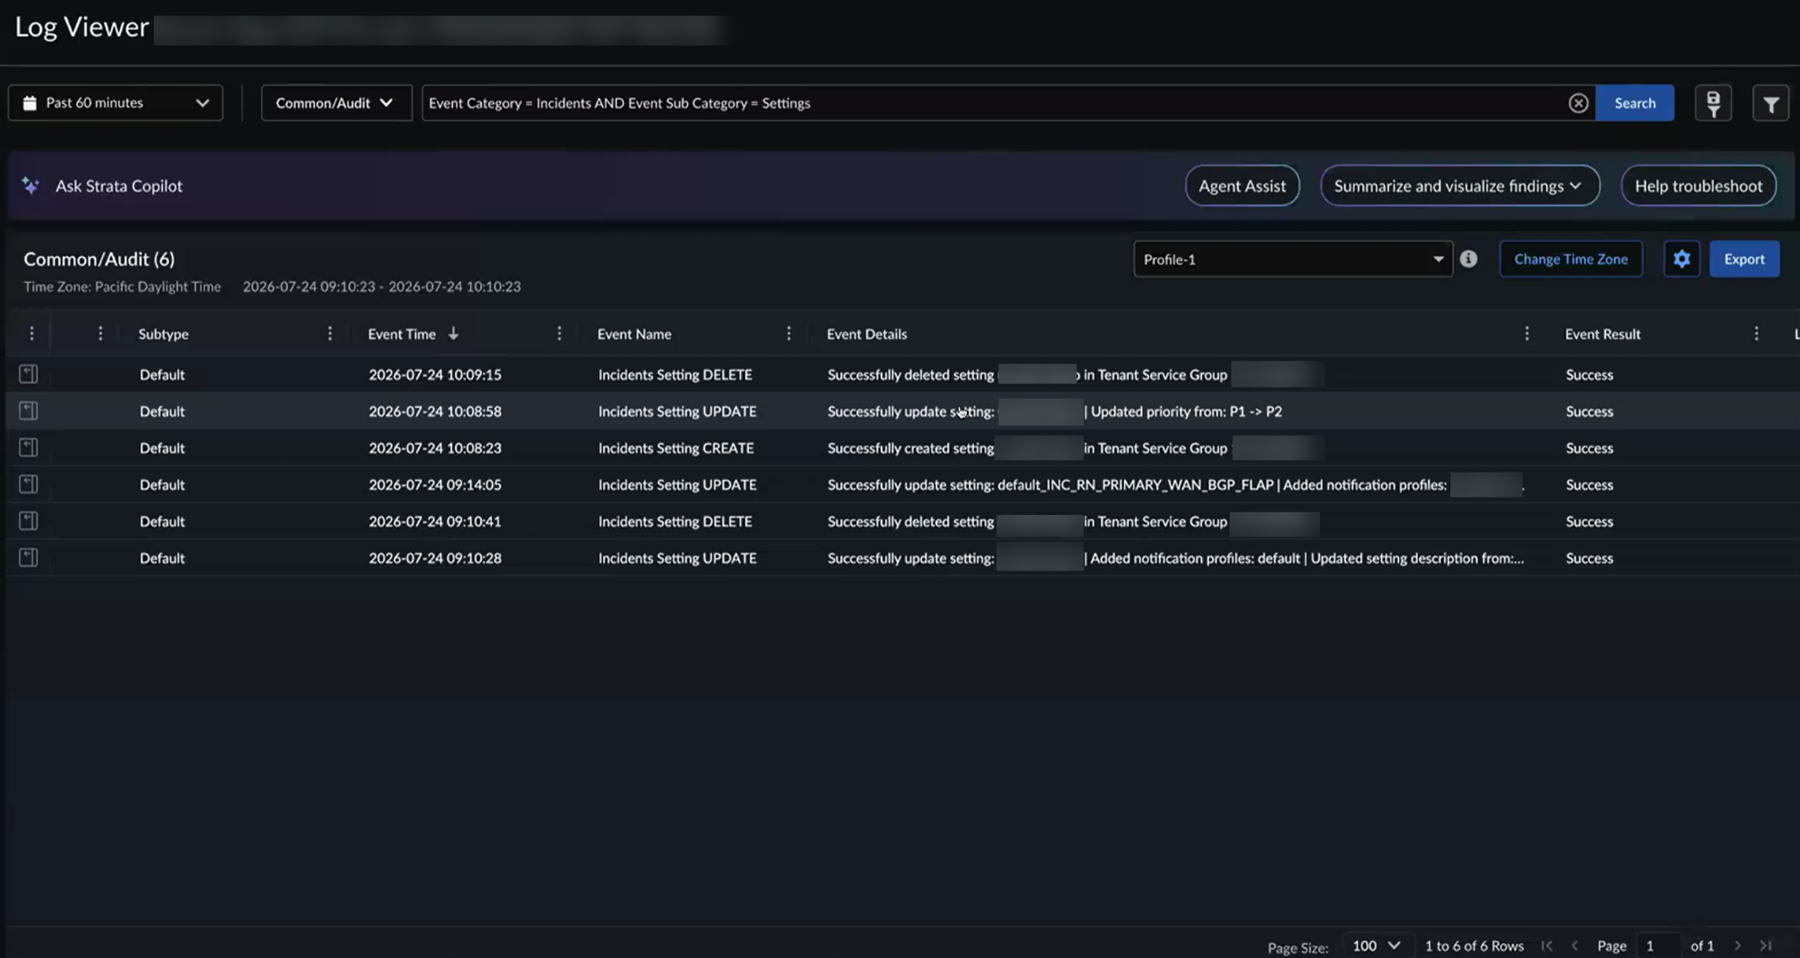Click the Search button
1800x958 pixels.
pyautogui.click(x=1634, y=103)
